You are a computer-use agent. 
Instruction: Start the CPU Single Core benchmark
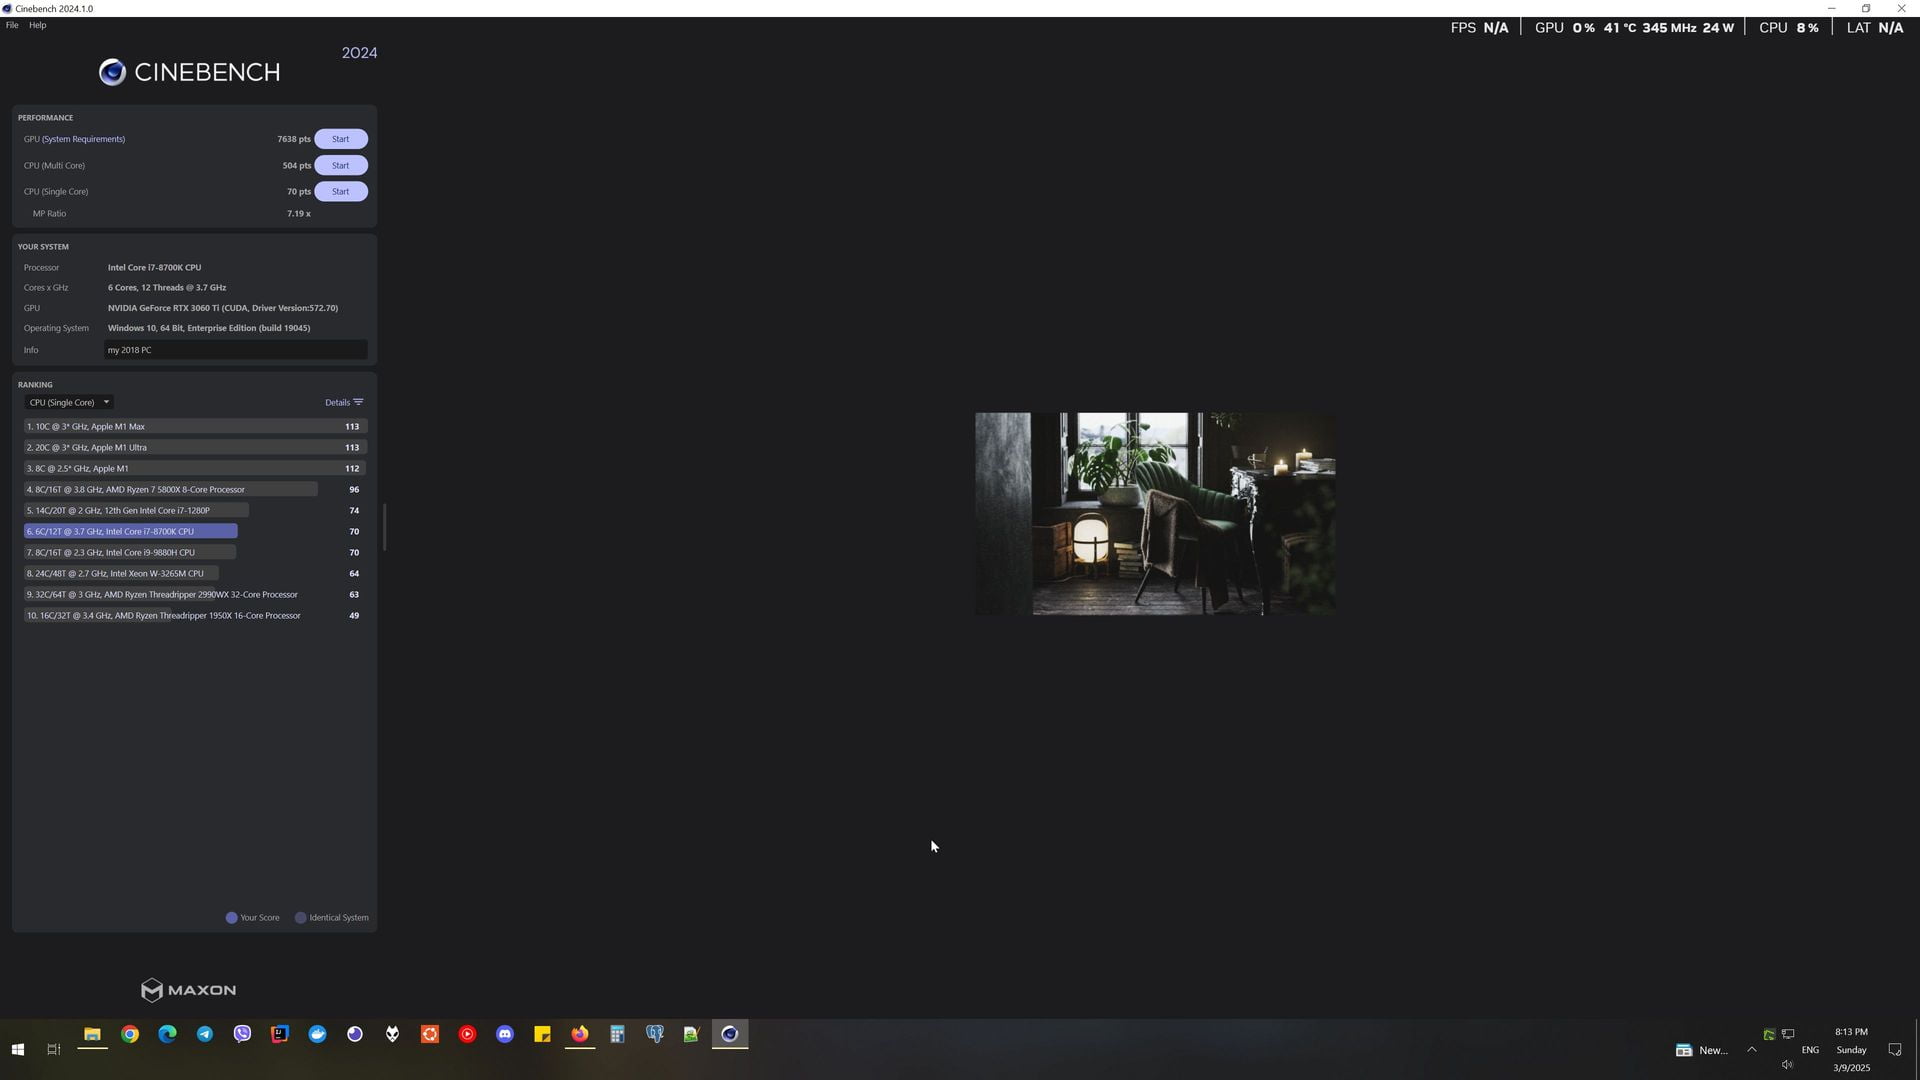coord(340,191)
